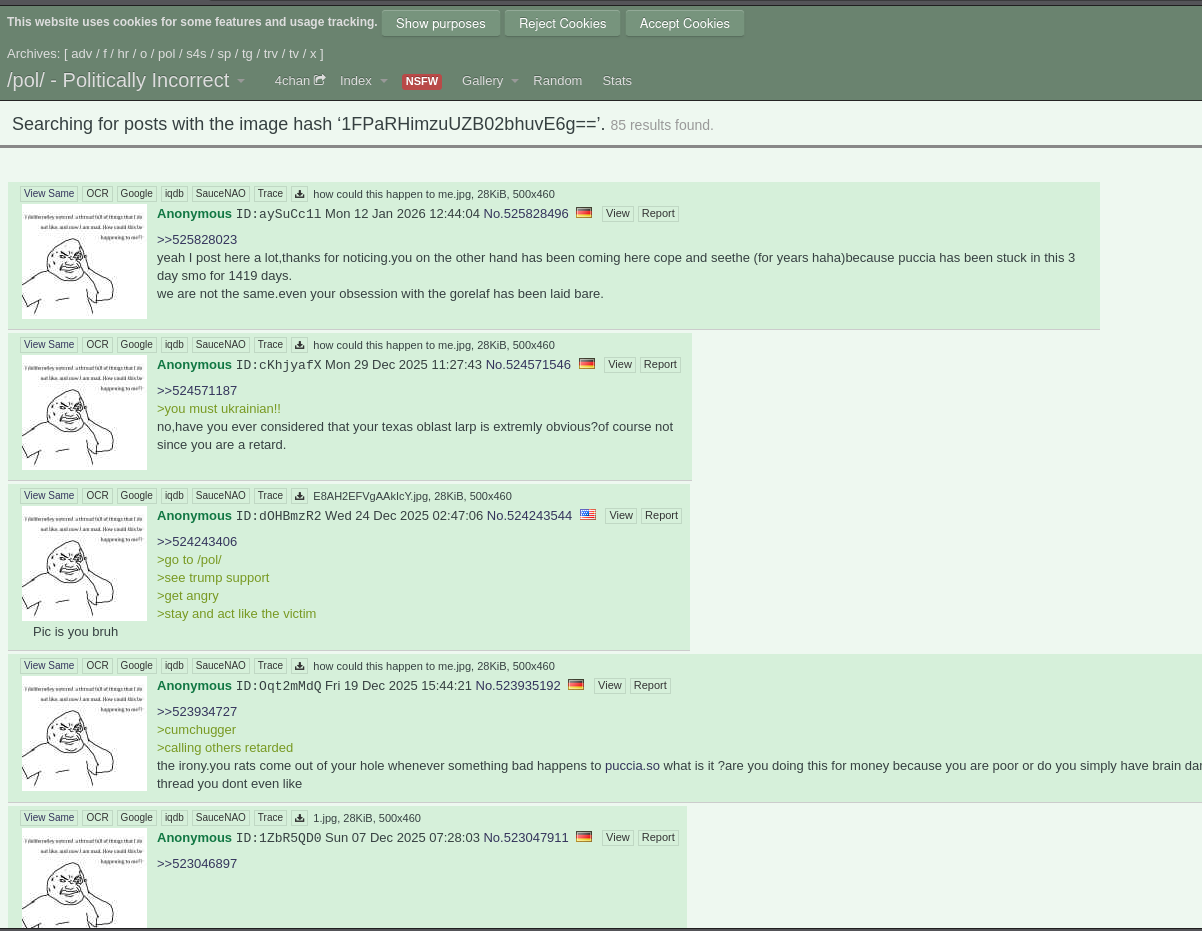Viewport: 1202px width, 931px height.
Task: Click View Same on post No.525828496
Action: tap(49, 194)
